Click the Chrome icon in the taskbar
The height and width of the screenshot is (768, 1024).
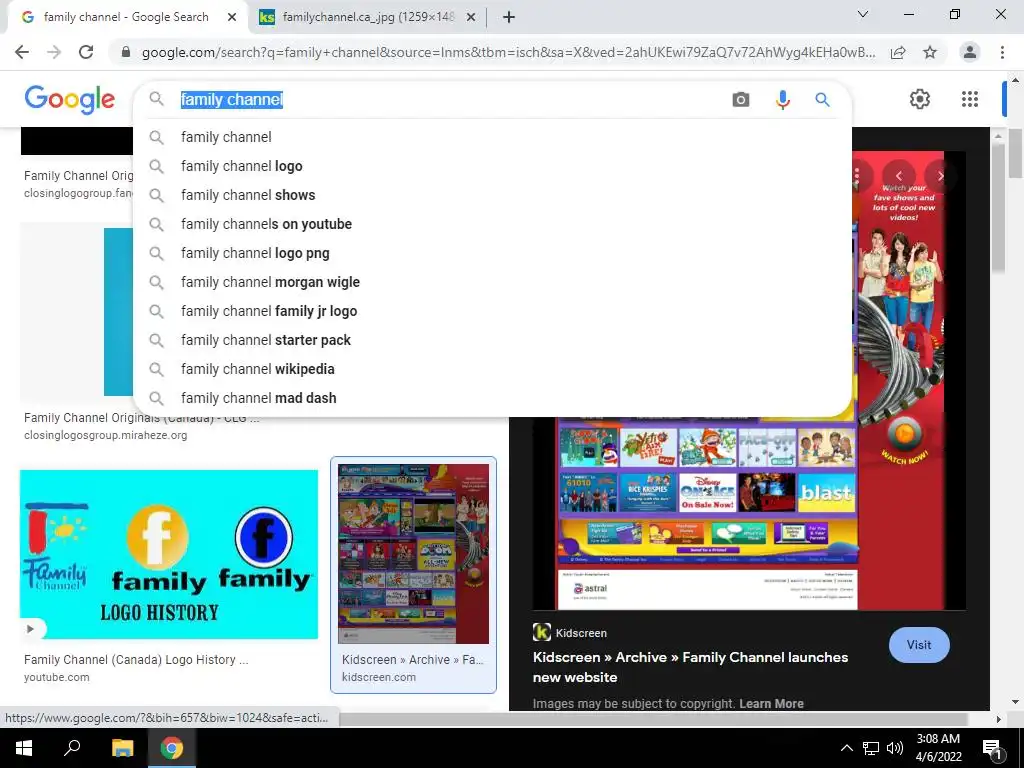tap(172, 748)
